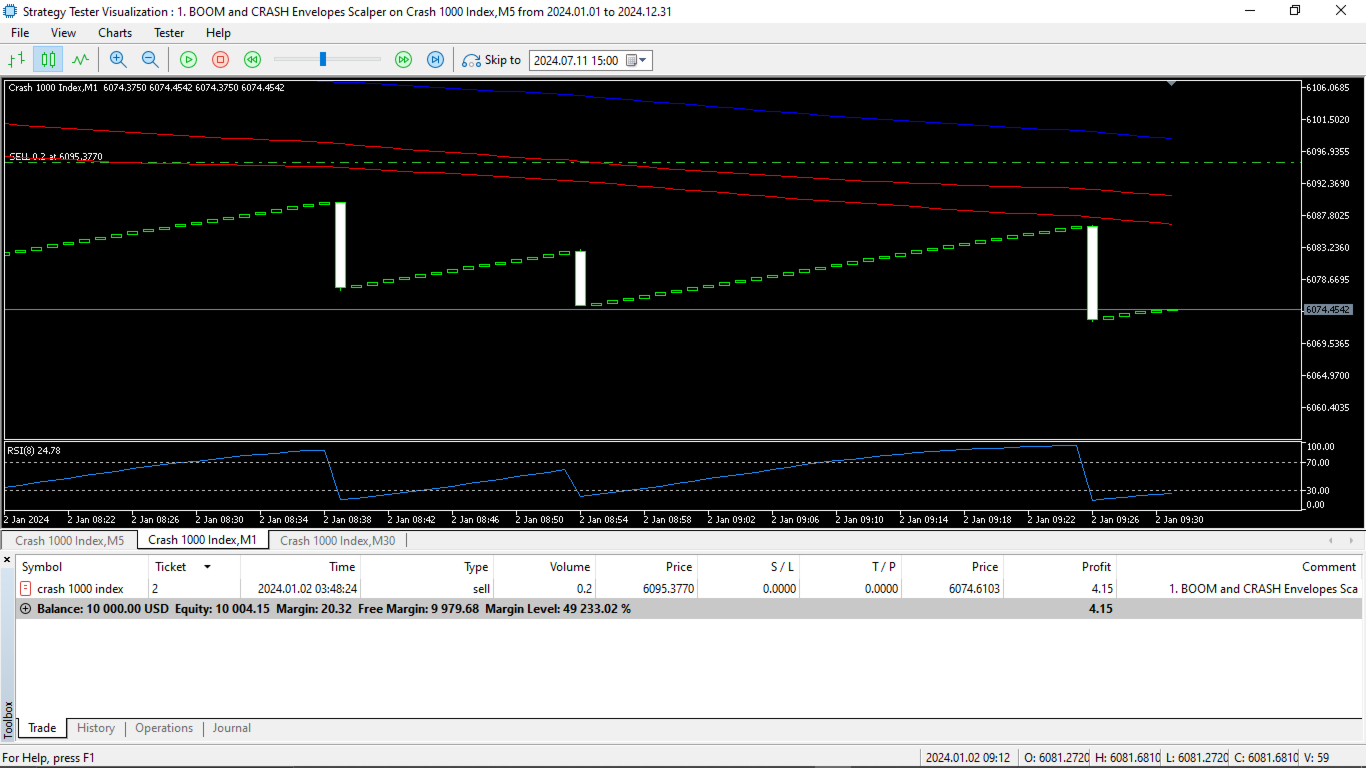Image resolution: width=1366 pixels, height=768 pixels.
Task: Click the Skip to button
Action: pos(491,60)
